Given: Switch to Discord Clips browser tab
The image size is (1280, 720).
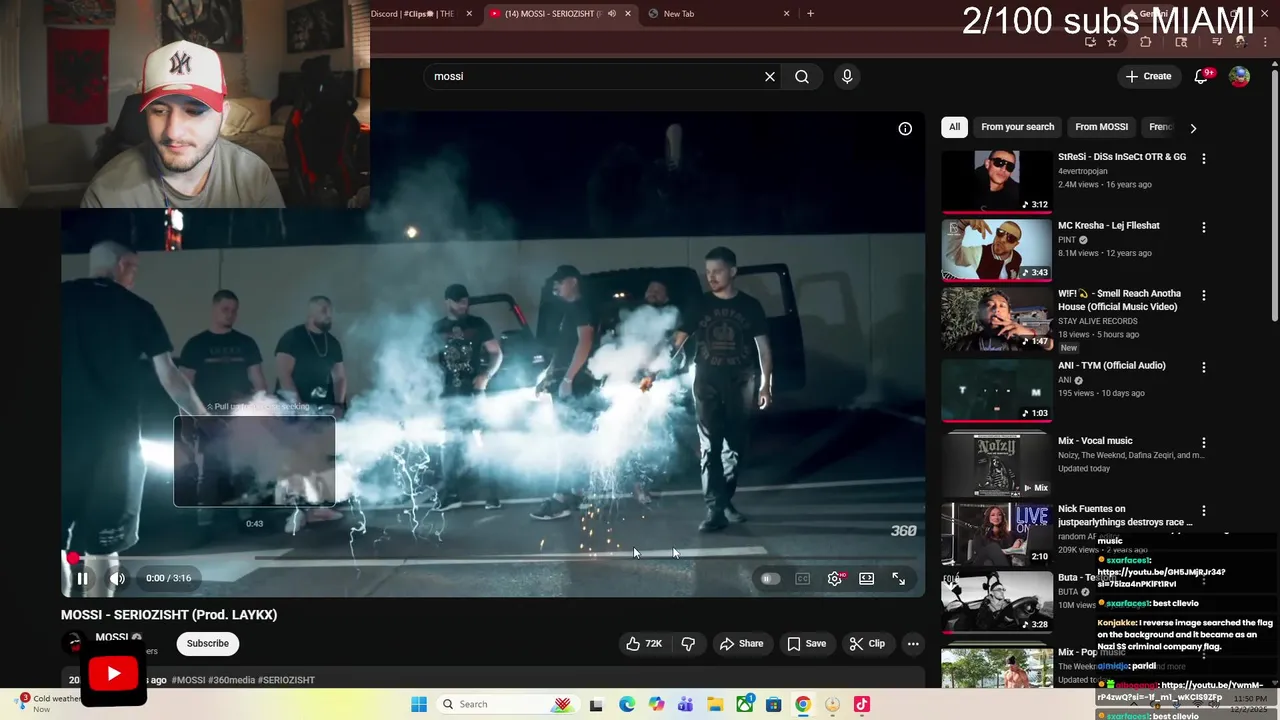Looking at the screenshot, I should click(412, 14).
